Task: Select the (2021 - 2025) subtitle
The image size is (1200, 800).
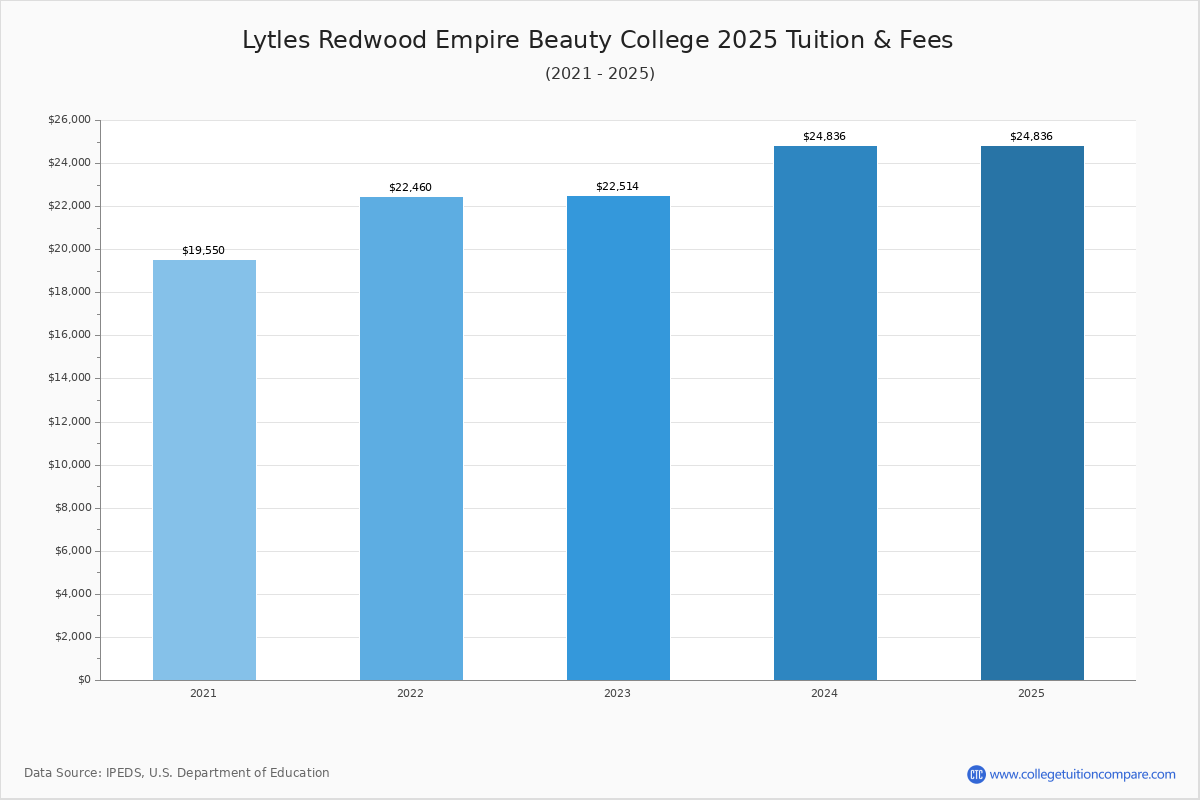Action: tap(600, 74)
